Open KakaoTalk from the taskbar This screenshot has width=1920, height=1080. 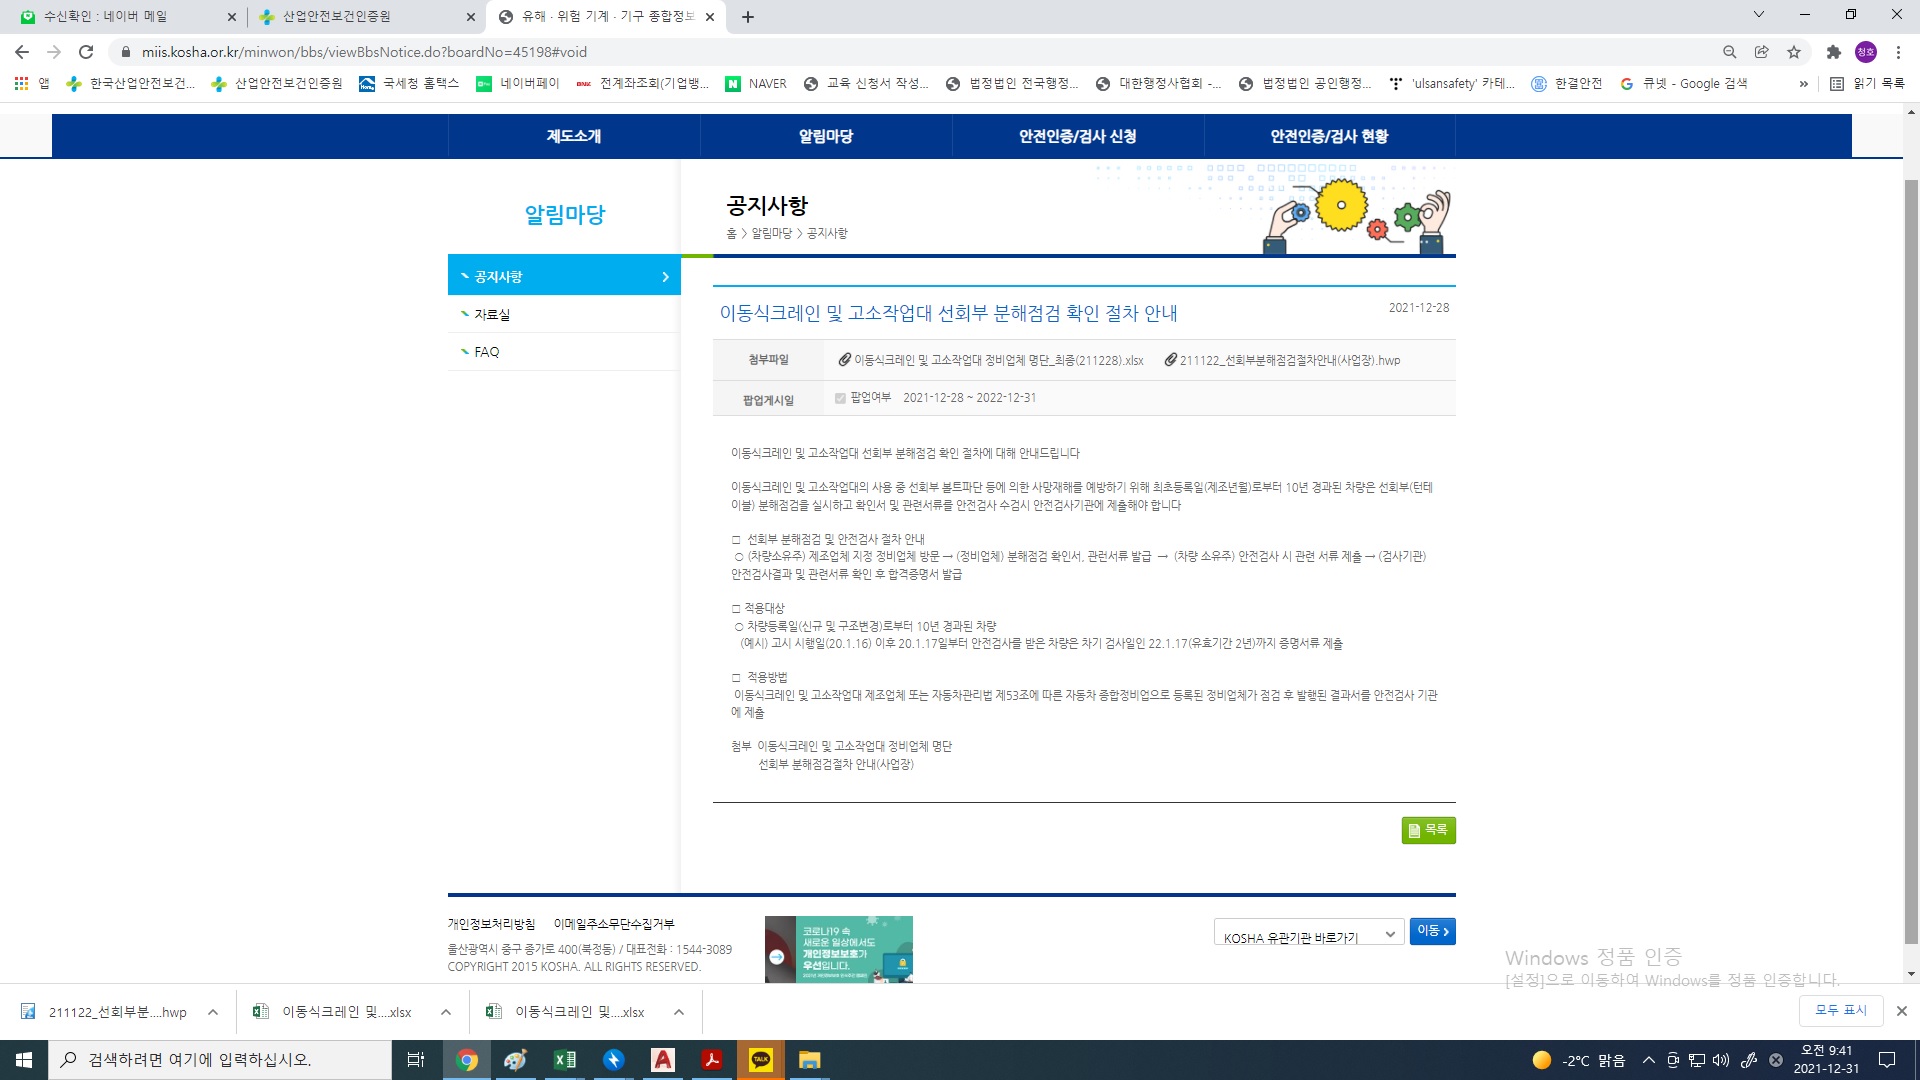(761, 1060)
